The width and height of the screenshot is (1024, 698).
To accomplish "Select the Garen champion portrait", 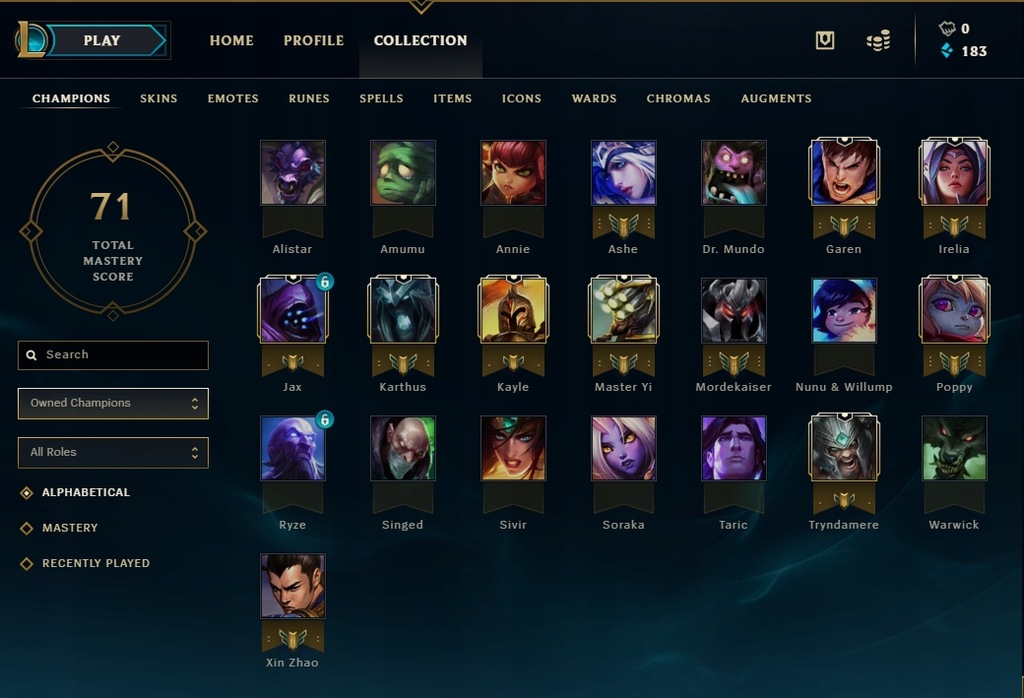I will [x=844, y=172].
